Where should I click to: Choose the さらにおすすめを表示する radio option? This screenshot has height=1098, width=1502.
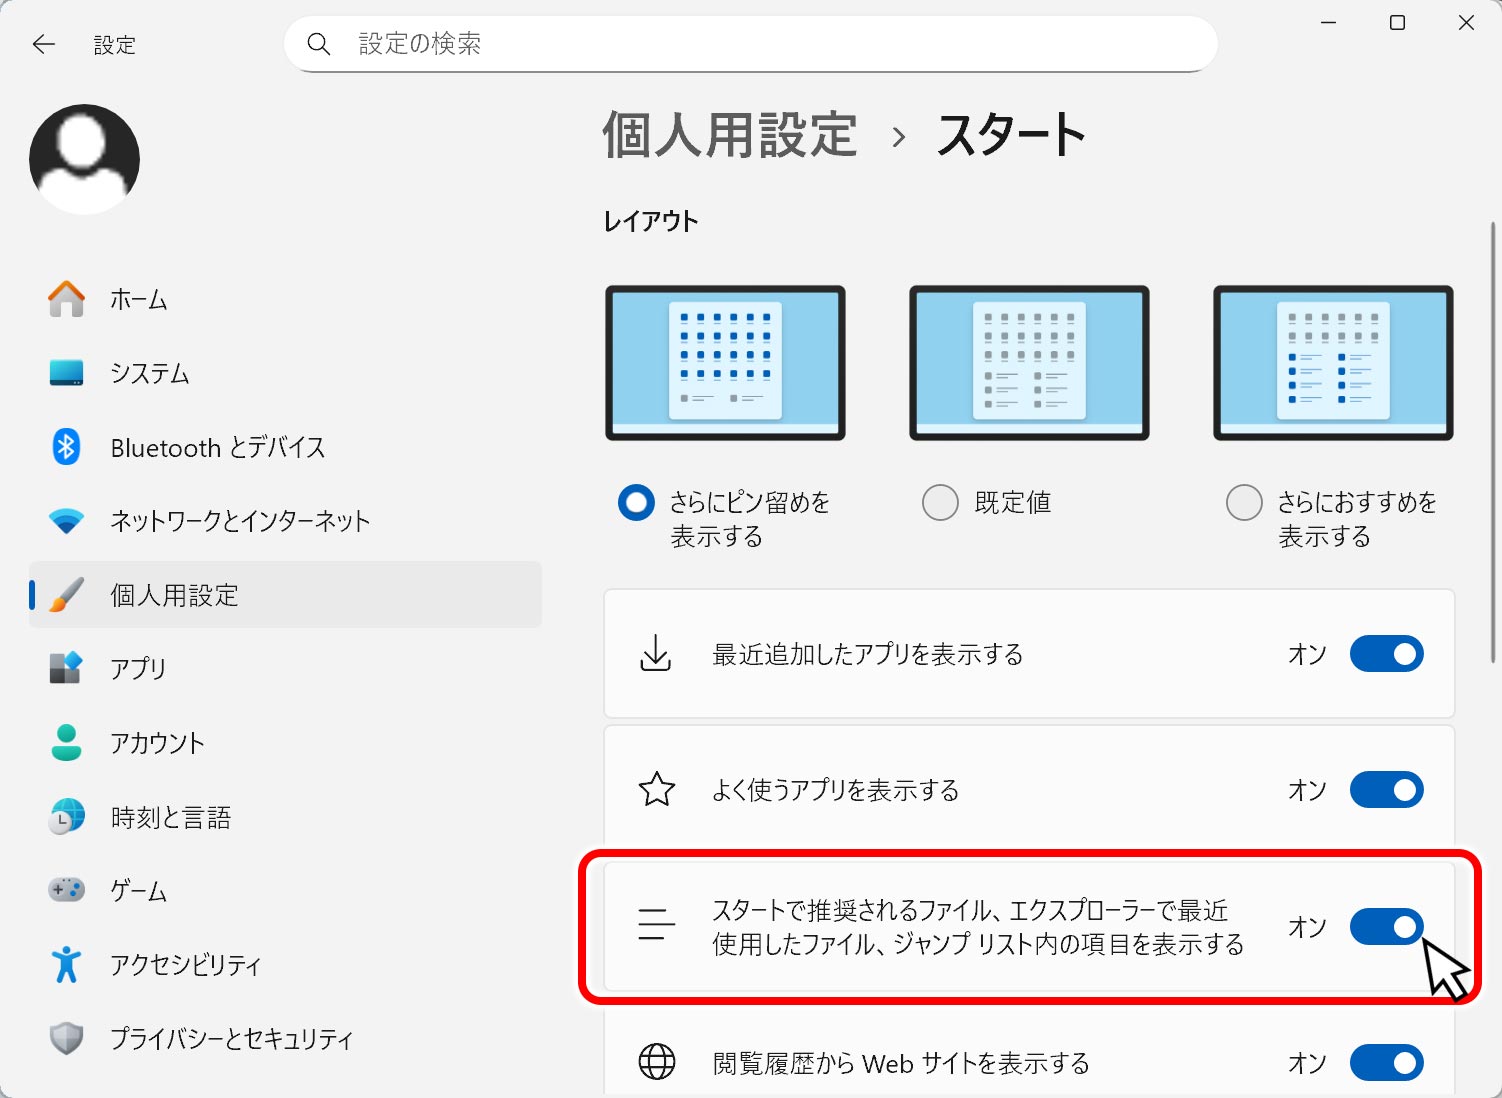tap(1244, 502)
